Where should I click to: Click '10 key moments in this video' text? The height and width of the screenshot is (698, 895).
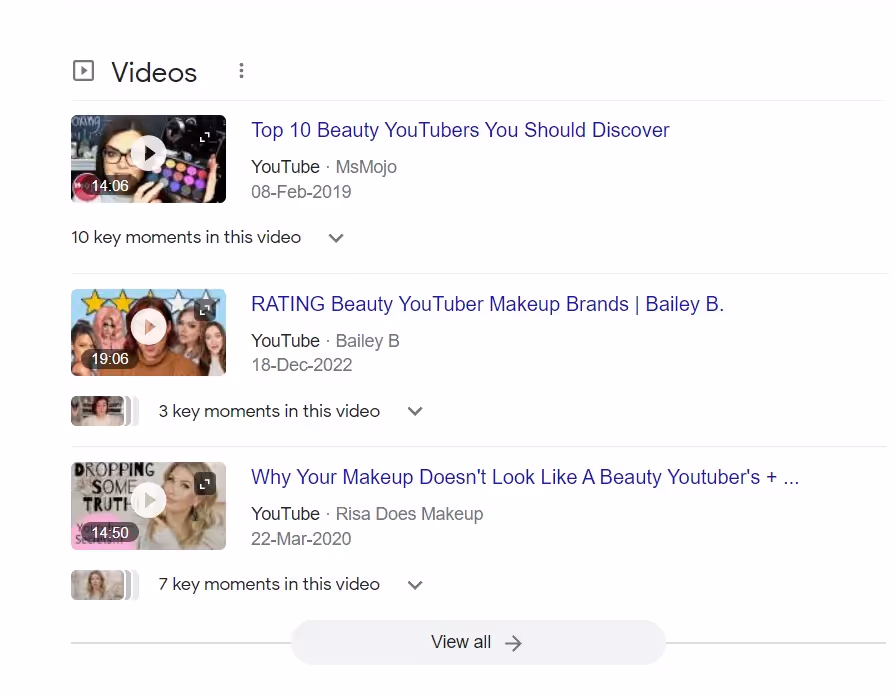click(186, 237)
